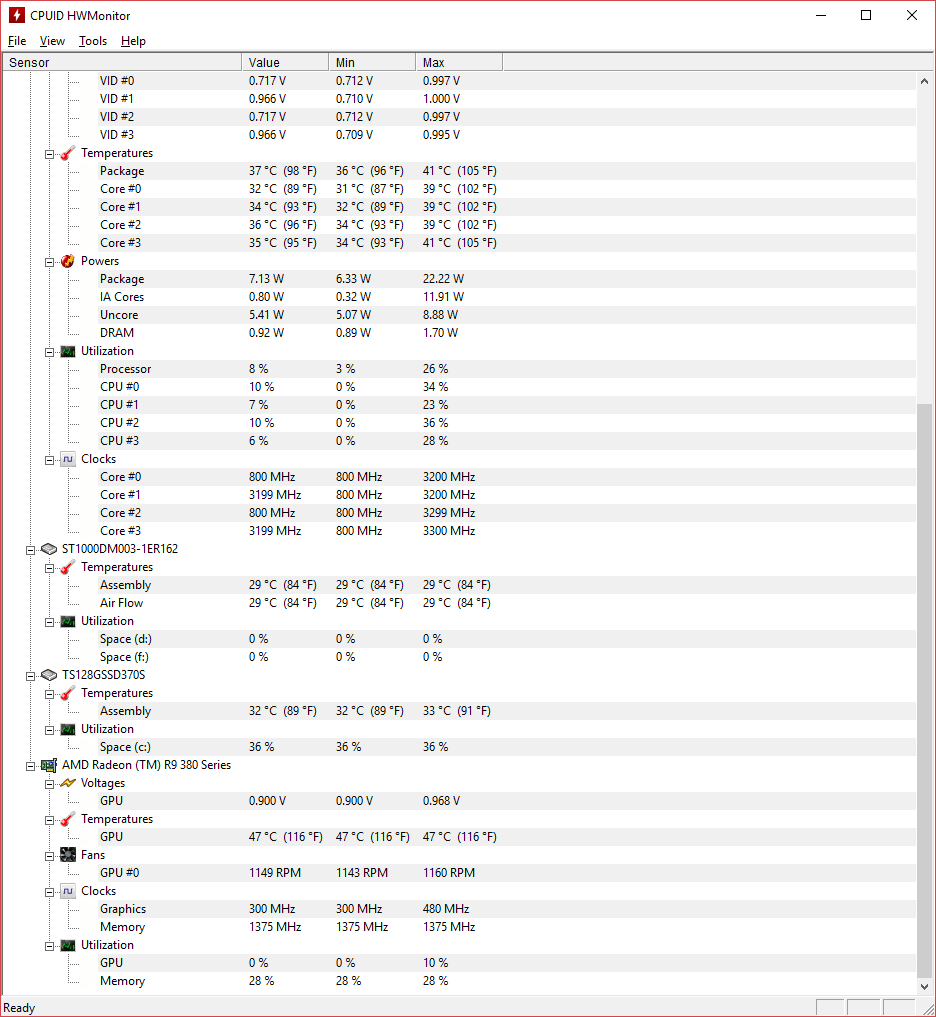Click the GPU Voltages lightning icon
This screenshot has width=936, height=1017.
click(x=67, y=783)
